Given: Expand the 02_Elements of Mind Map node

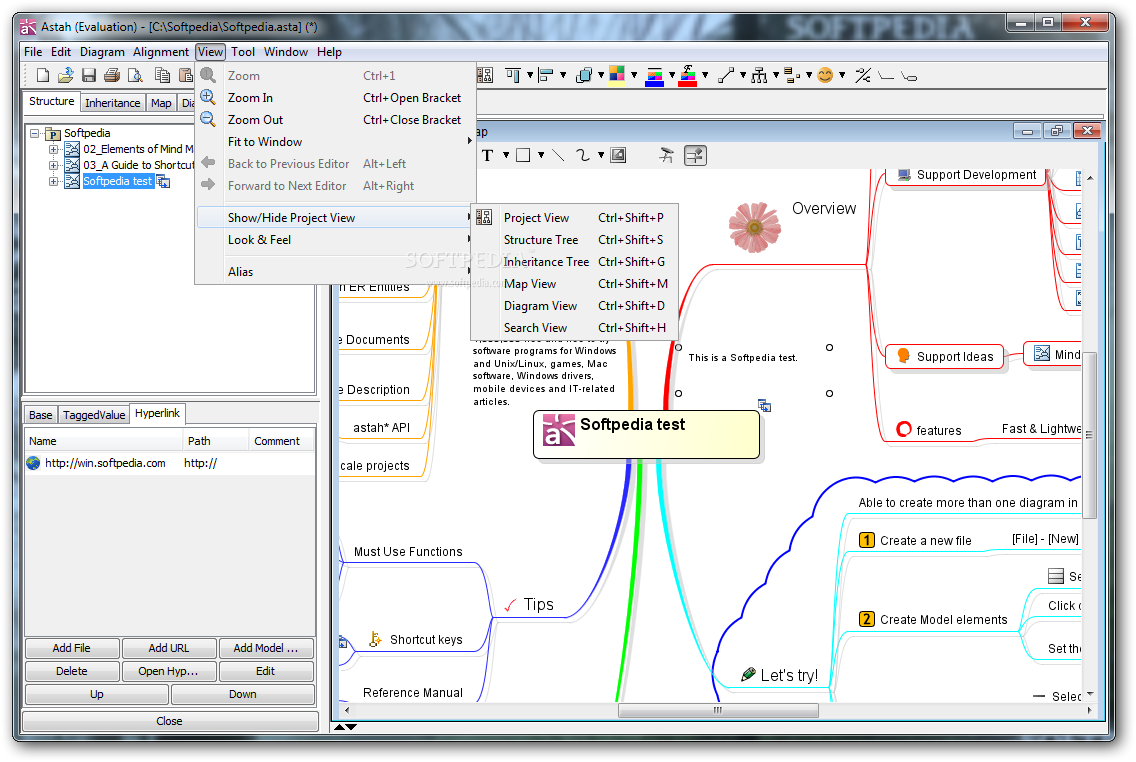Looking at the screenshot, I should point(54,149).
